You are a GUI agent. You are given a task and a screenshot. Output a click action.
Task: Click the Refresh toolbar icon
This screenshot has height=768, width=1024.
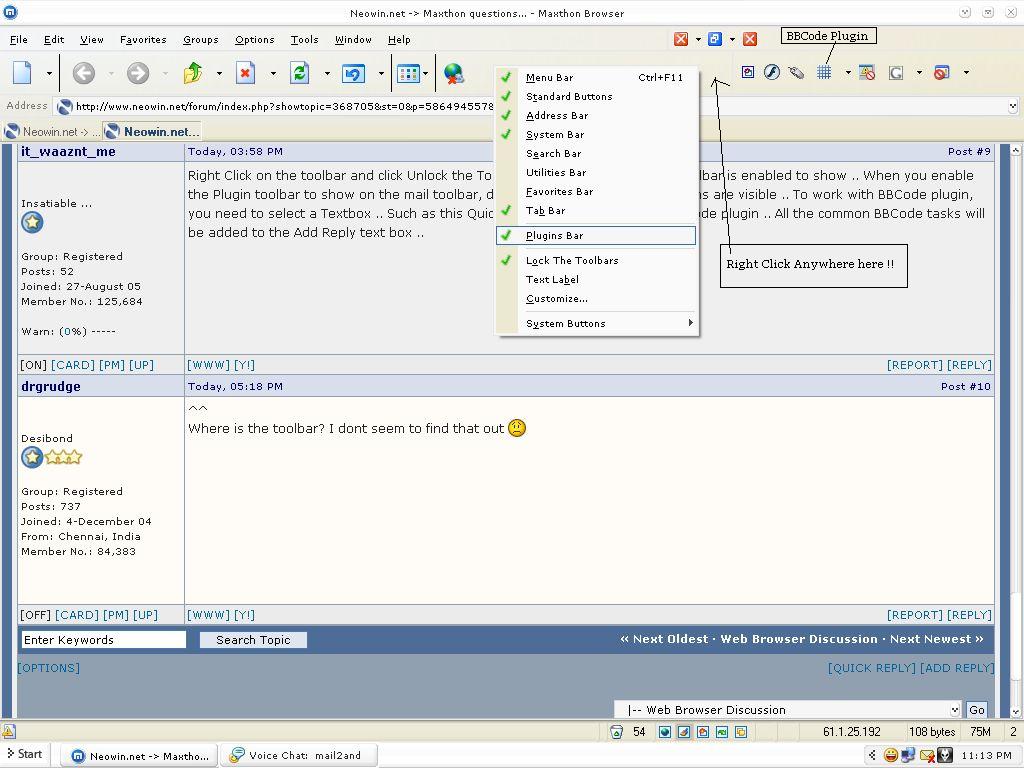[299, 73]
